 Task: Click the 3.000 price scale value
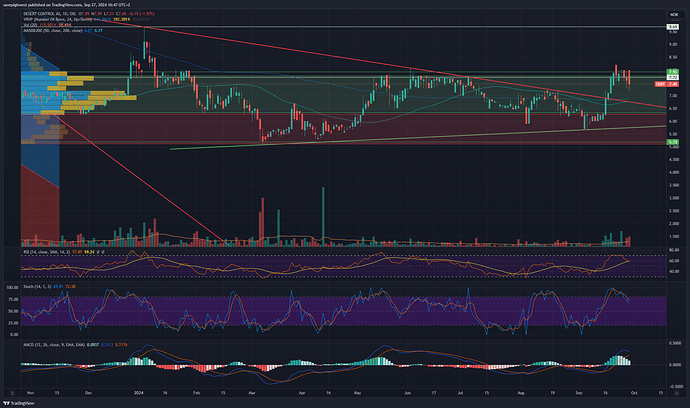(674, 198)
